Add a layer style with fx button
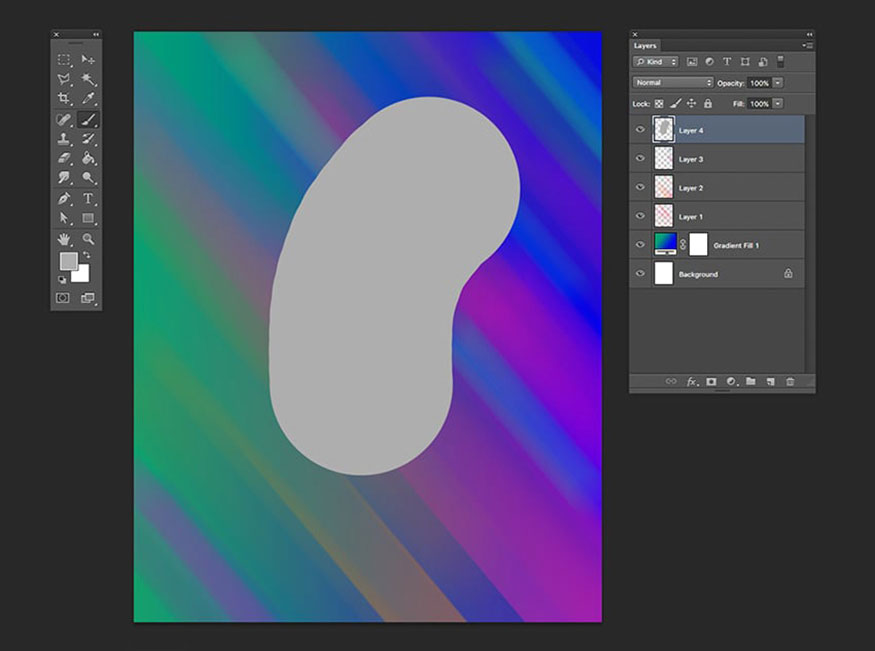Viewport: 875px width, 651px height. click(691, 382)
